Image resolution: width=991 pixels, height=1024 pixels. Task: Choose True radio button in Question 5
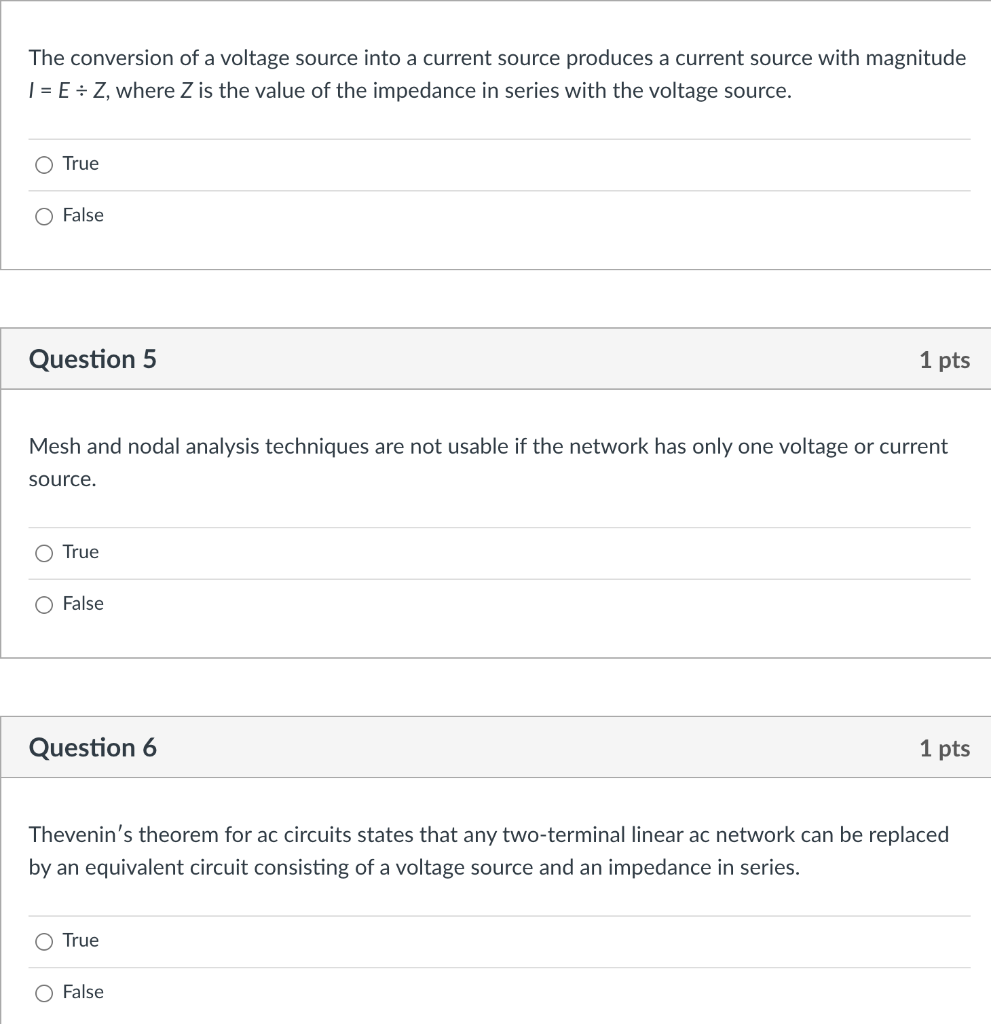tap(44, 553)
